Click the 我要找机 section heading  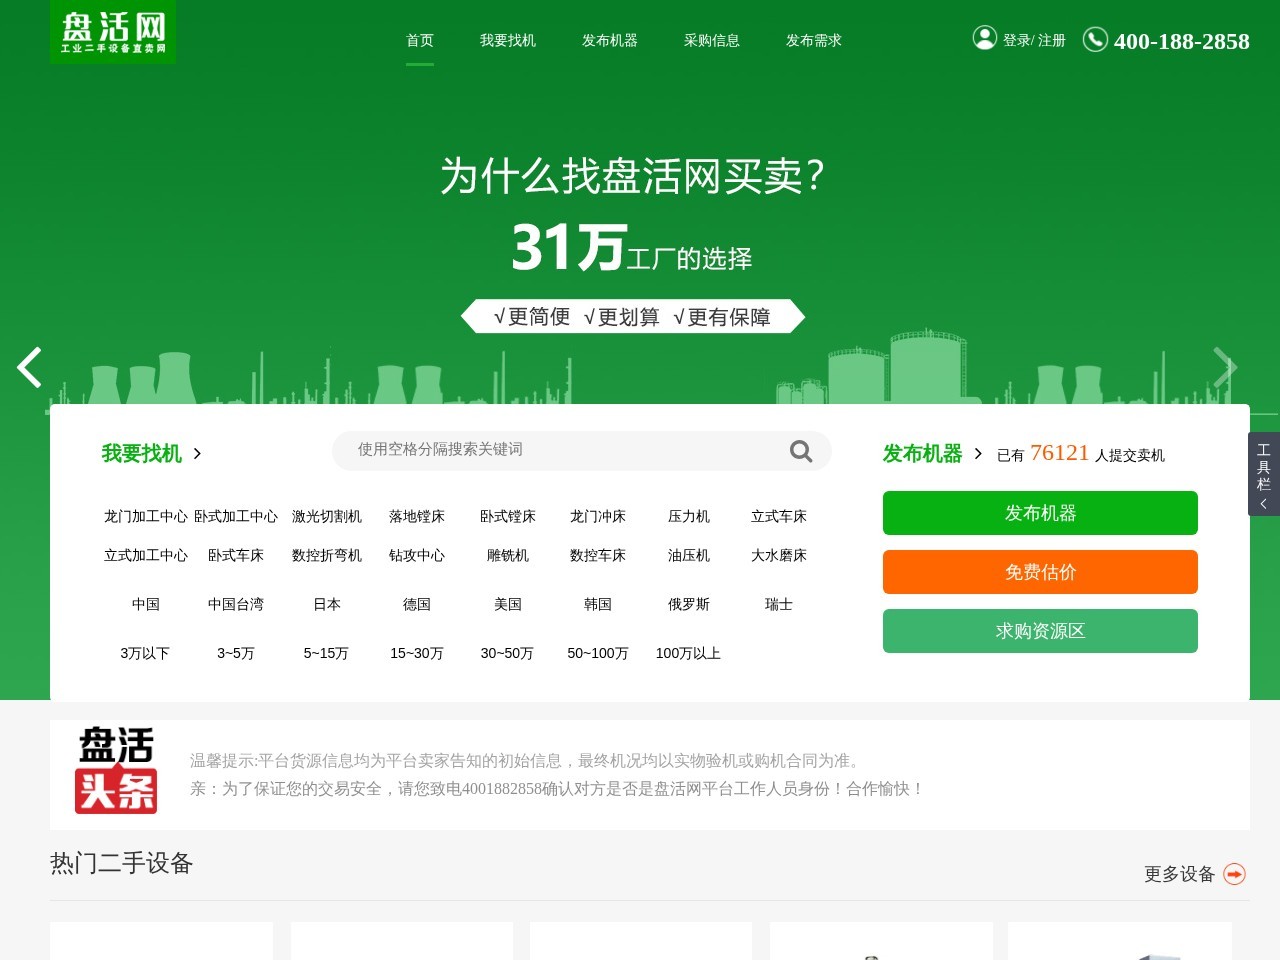click(x=141, y=454)
